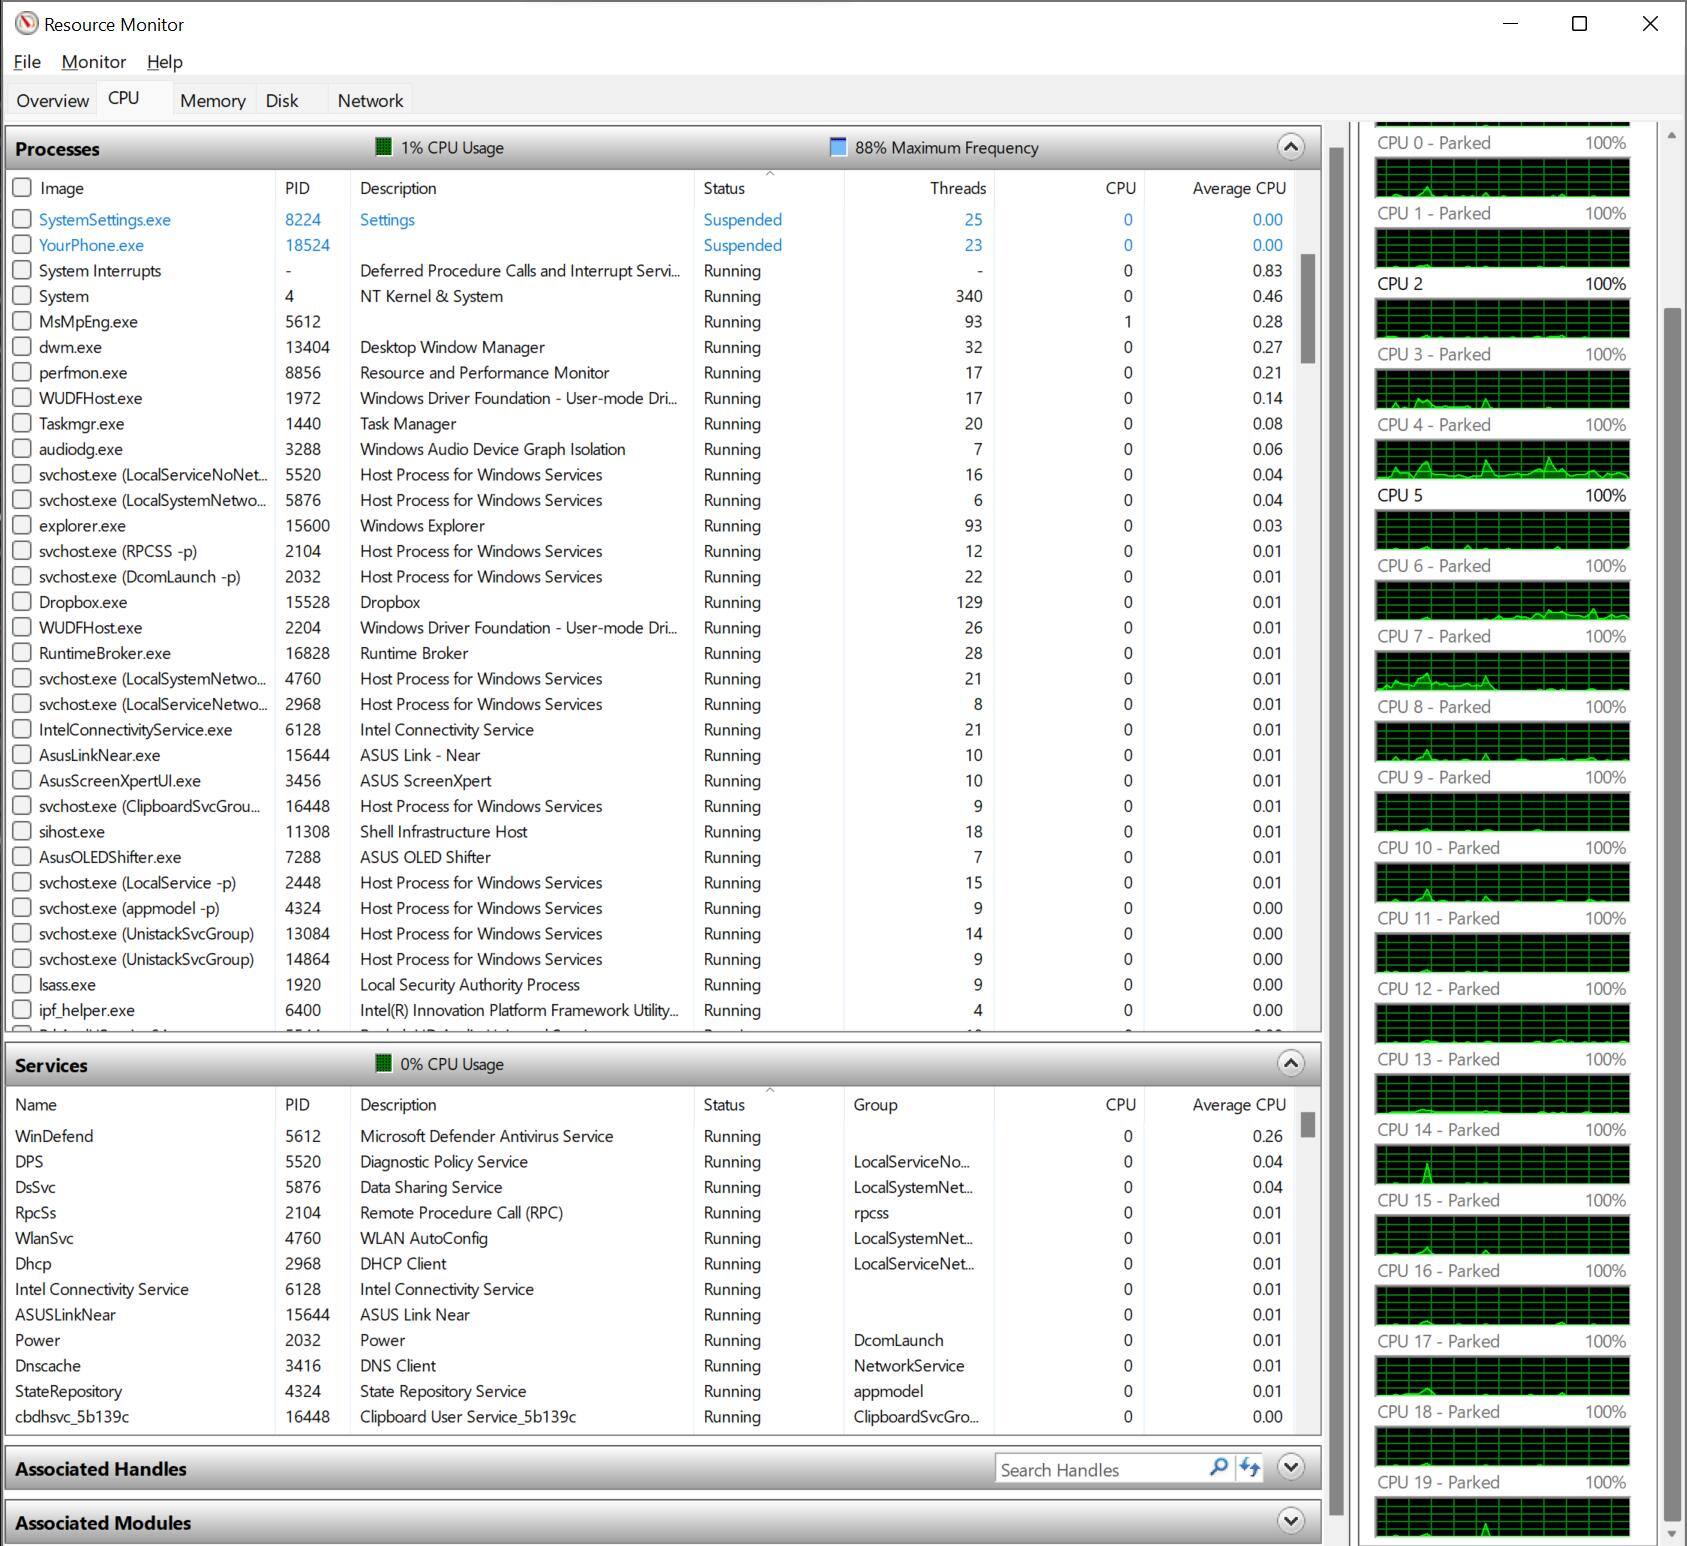Expand the Associated Handles section

1290,1468
